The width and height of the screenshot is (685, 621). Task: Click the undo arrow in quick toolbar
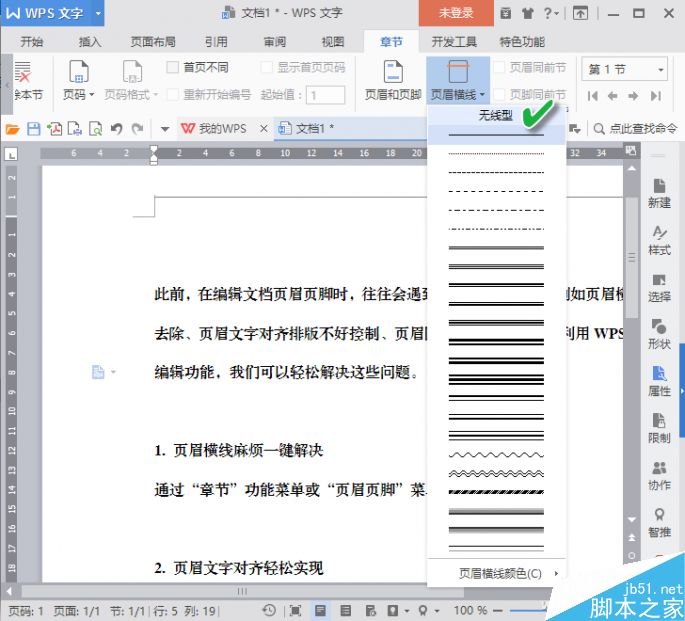[117, 129]
